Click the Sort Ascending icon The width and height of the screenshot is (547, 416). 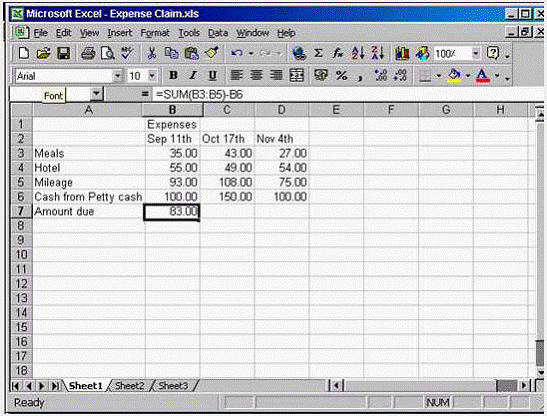pos(358,53)
